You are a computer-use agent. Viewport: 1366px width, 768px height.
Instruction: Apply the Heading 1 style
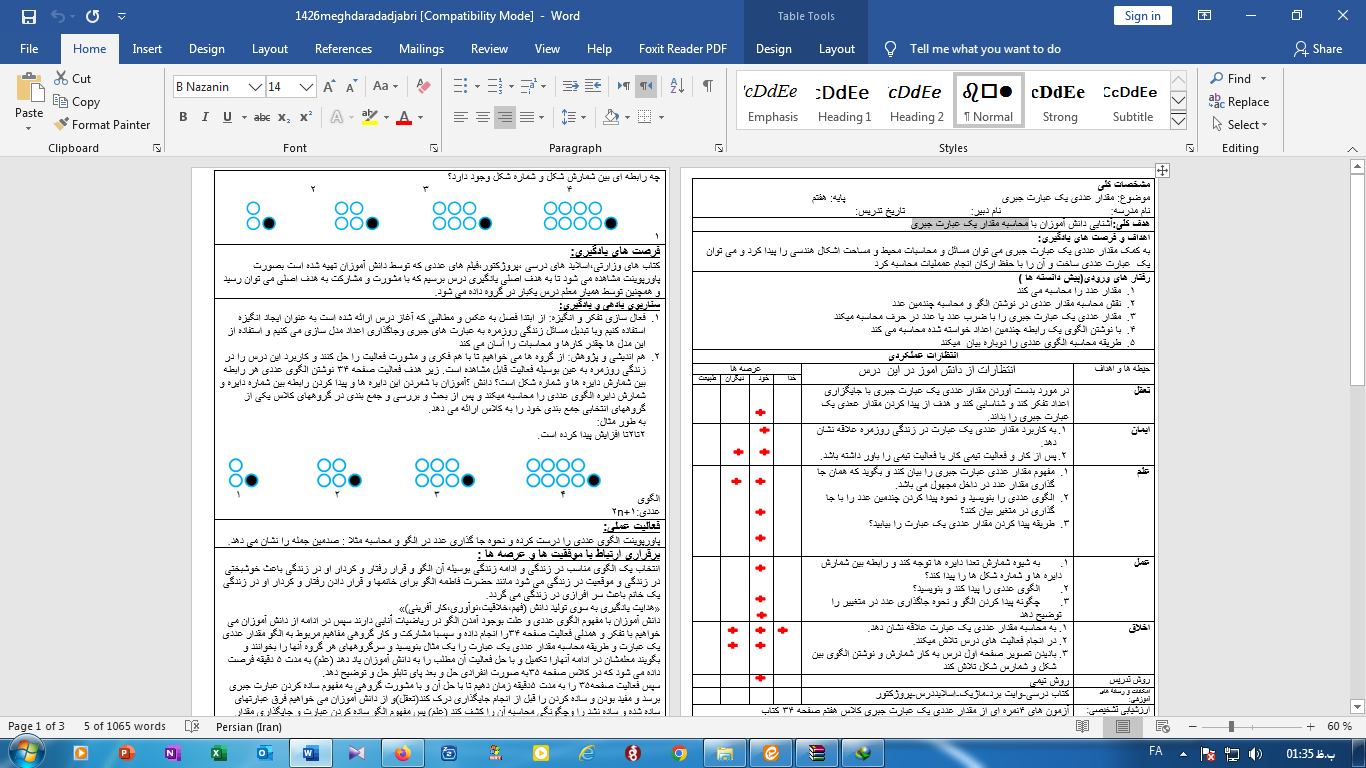point(844,101)
